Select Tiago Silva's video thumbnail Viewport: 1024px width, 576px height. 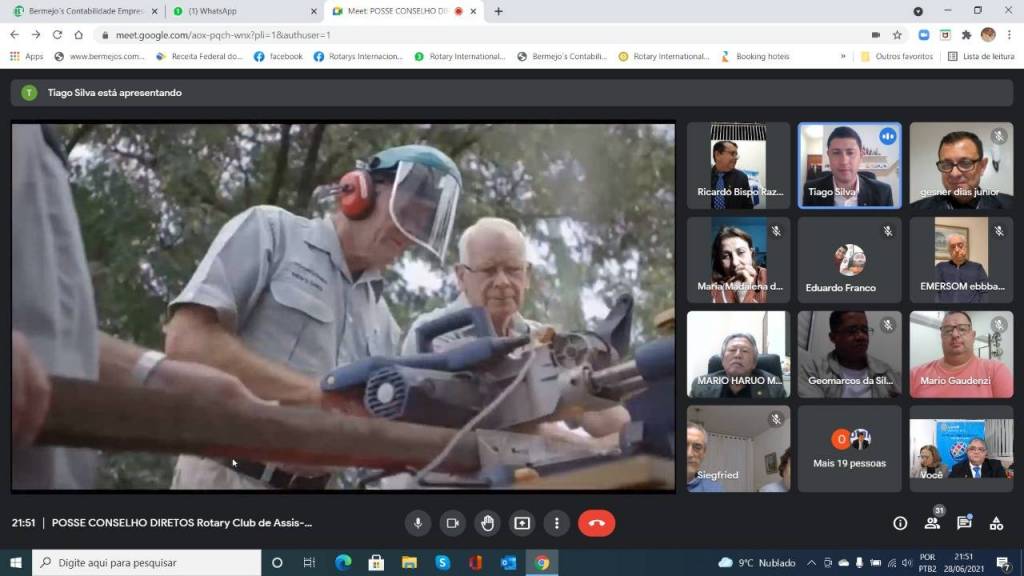point(849,165)
